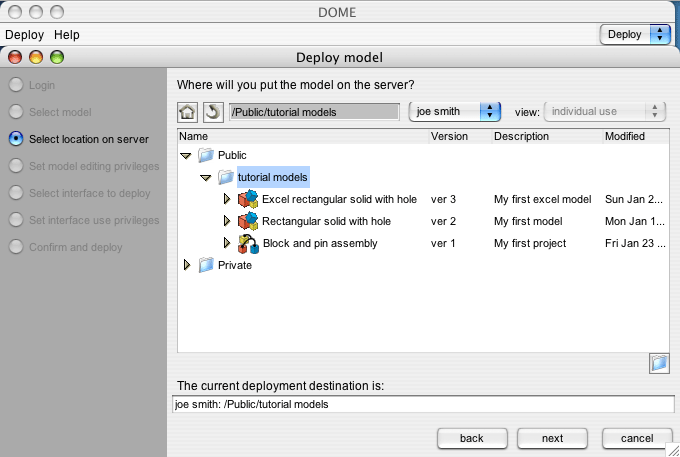Select the Private folder label
This screenshot has height=457, width=680.
(x=235, y=265)
